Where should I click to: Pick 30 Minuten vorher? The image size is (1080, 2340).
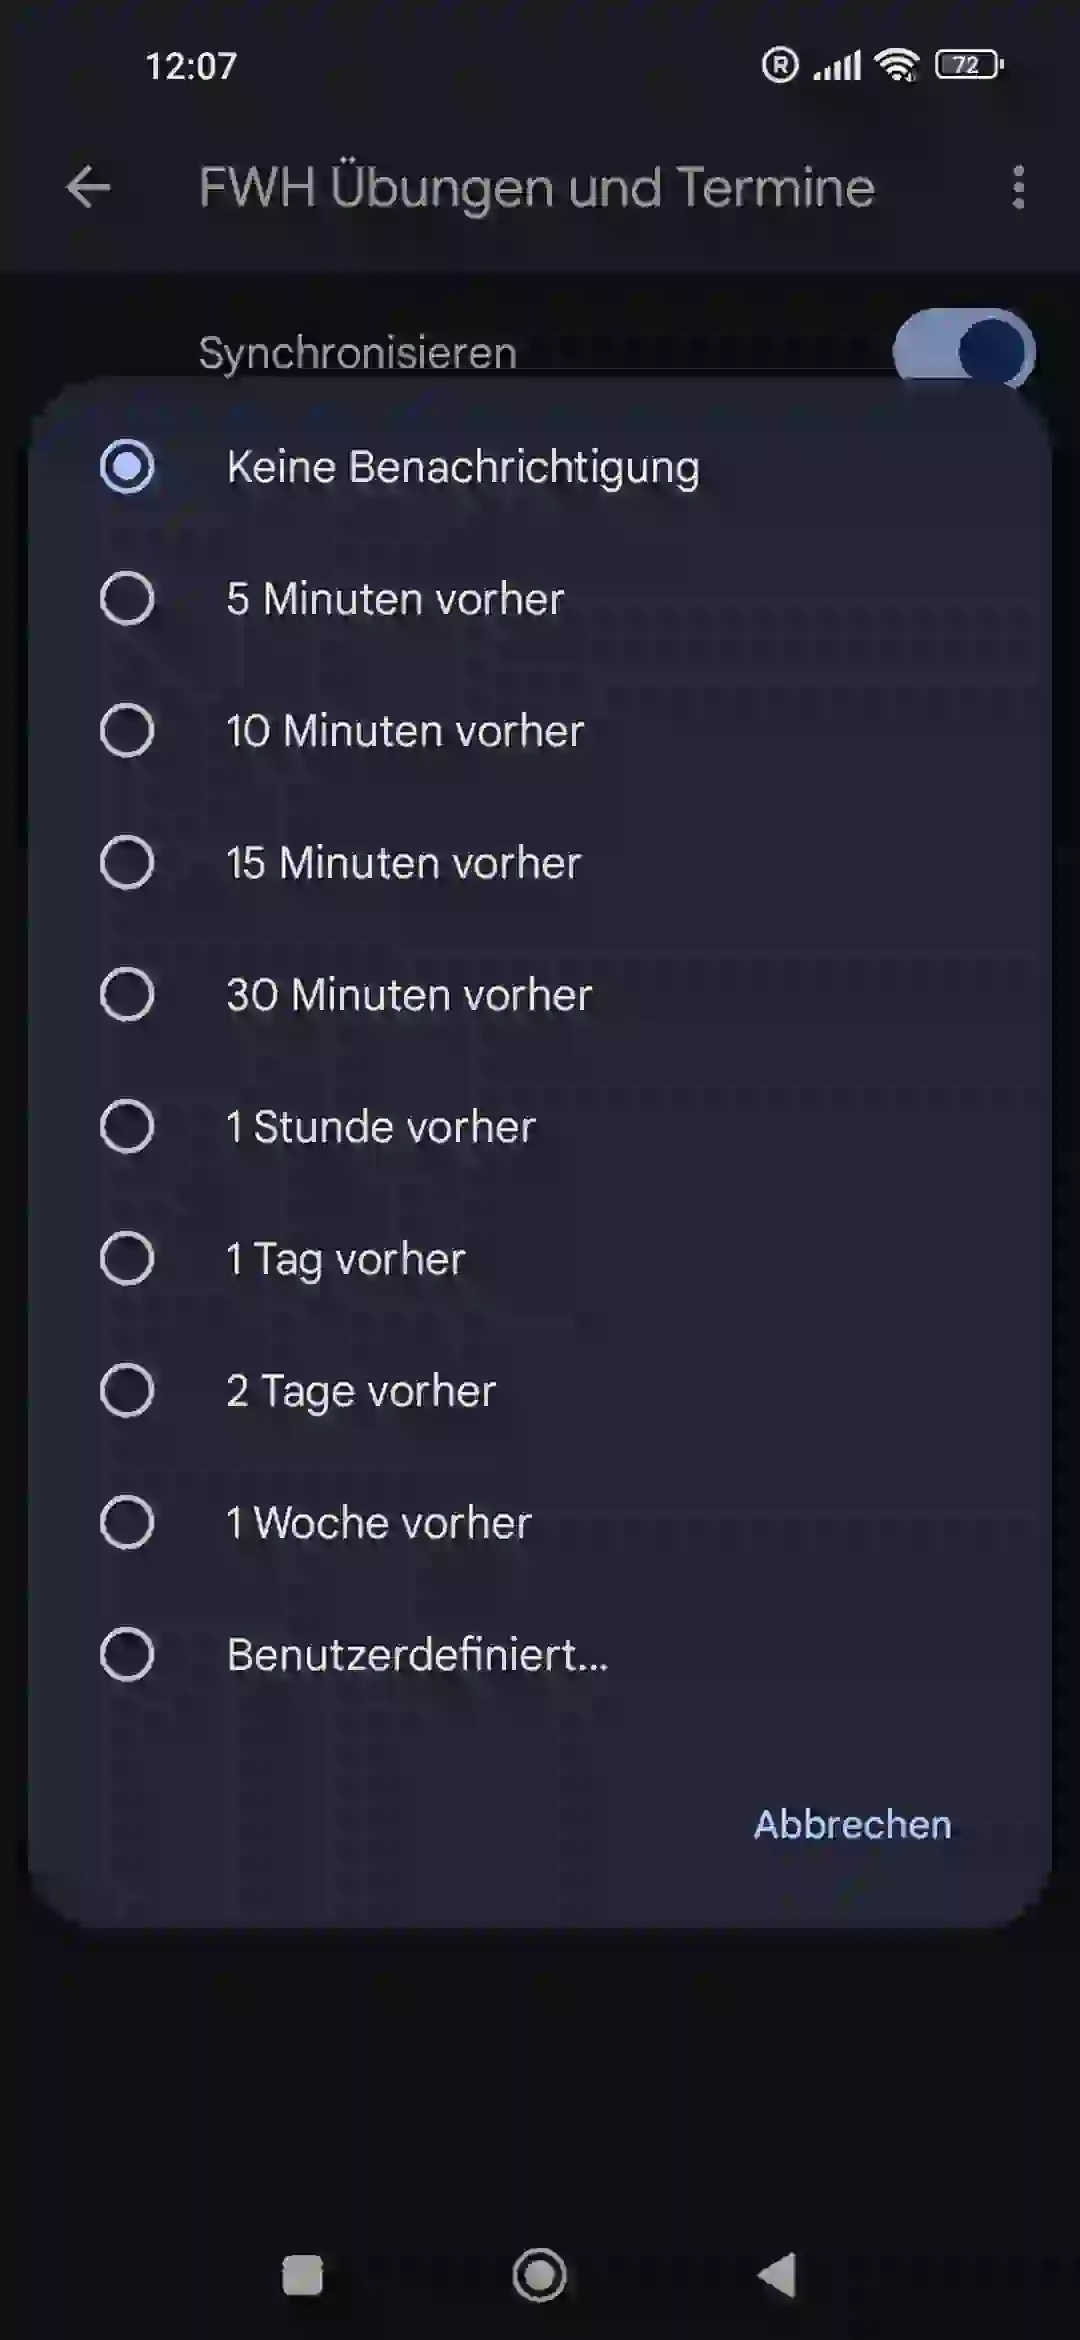point(540,995)
